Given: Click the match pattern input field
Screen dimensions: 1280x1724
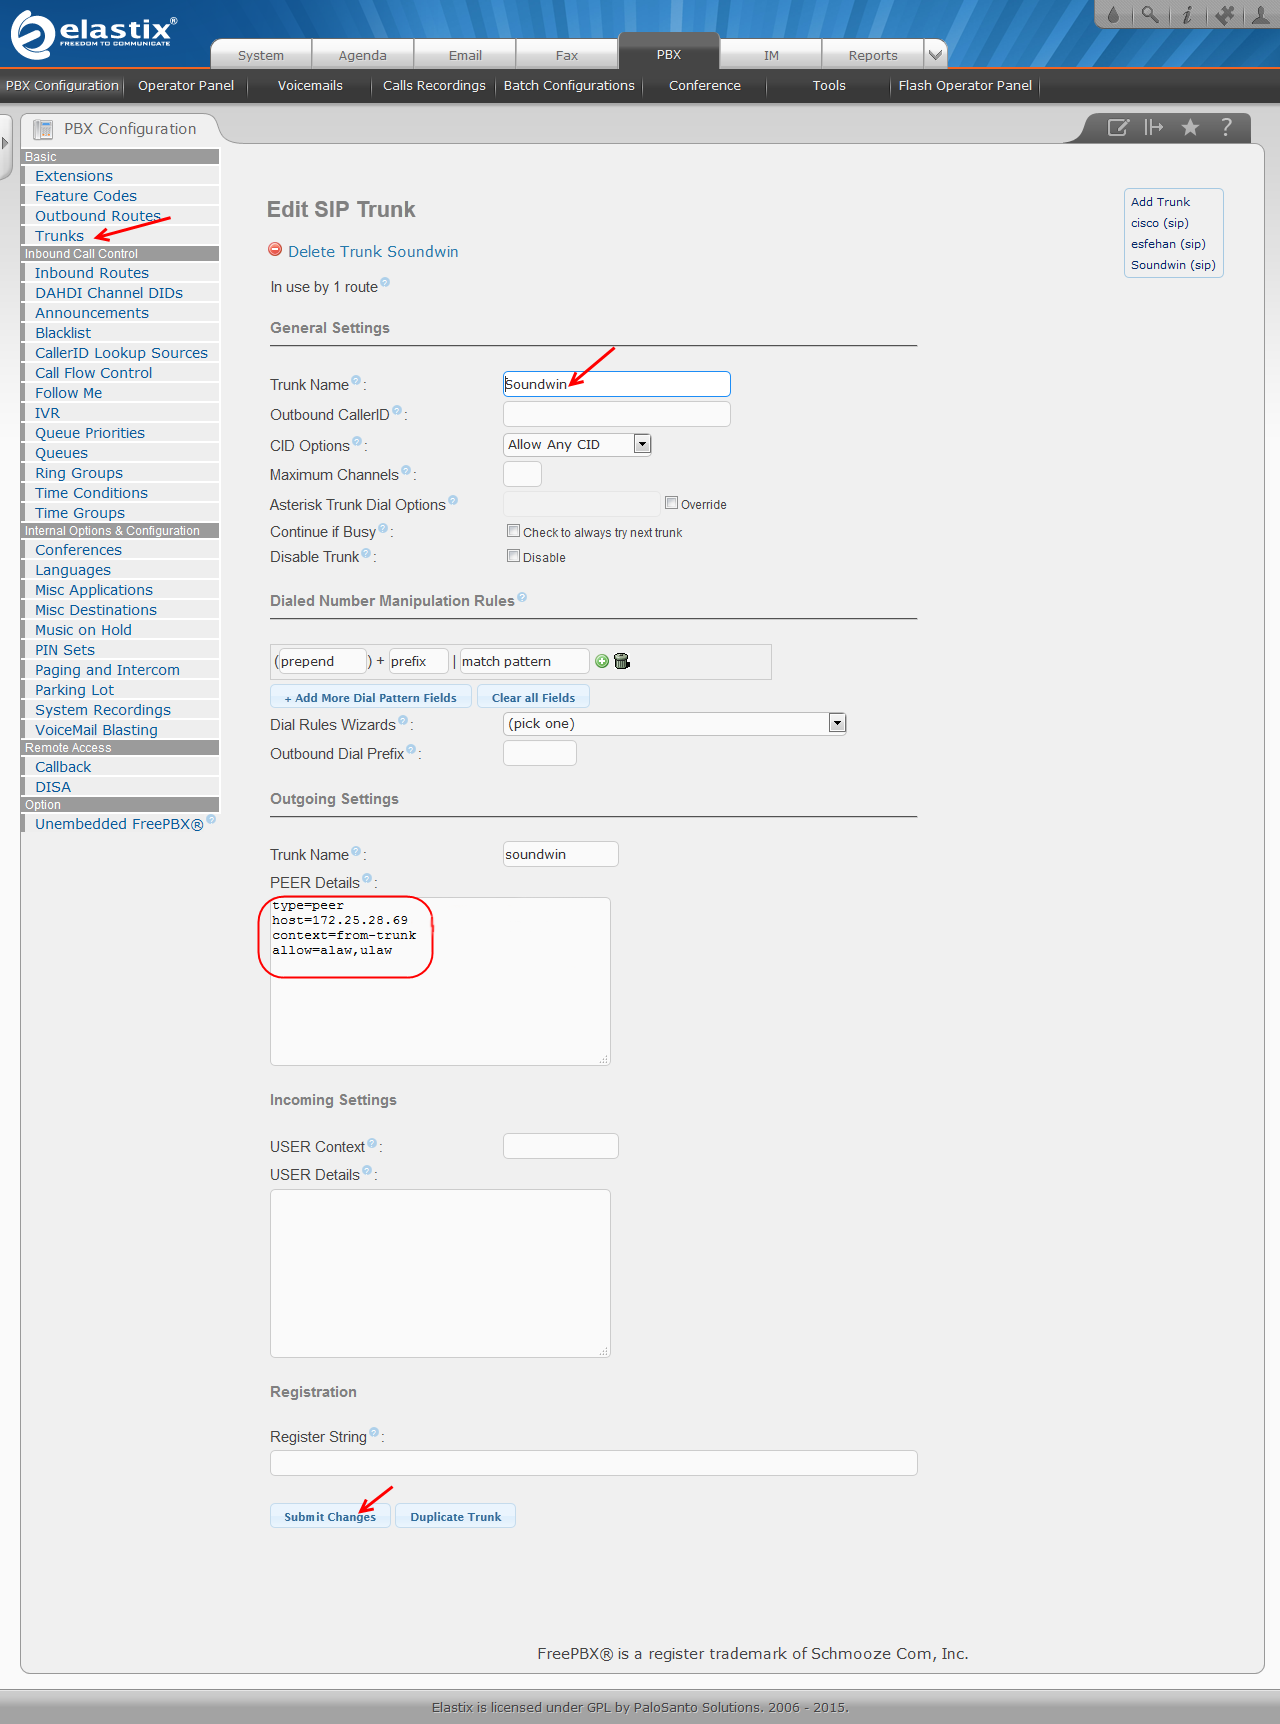Looking at the screenshot, I should (524, 661).
